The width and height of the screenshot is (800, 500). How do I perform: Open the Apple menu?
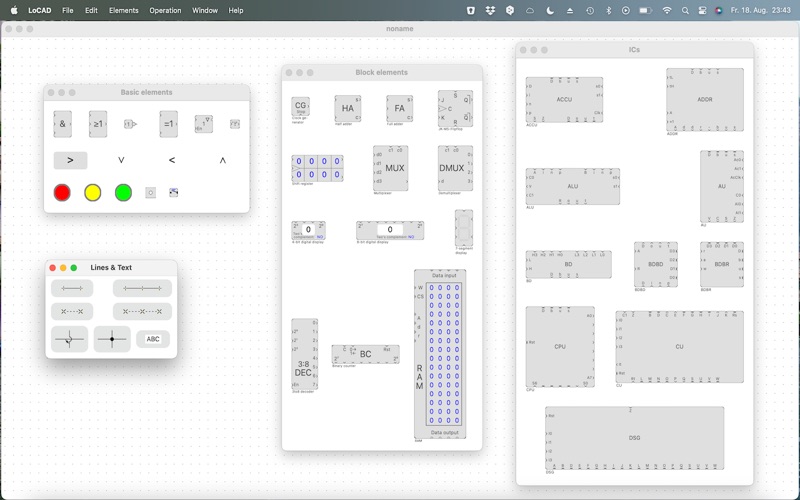pos(14,10)
